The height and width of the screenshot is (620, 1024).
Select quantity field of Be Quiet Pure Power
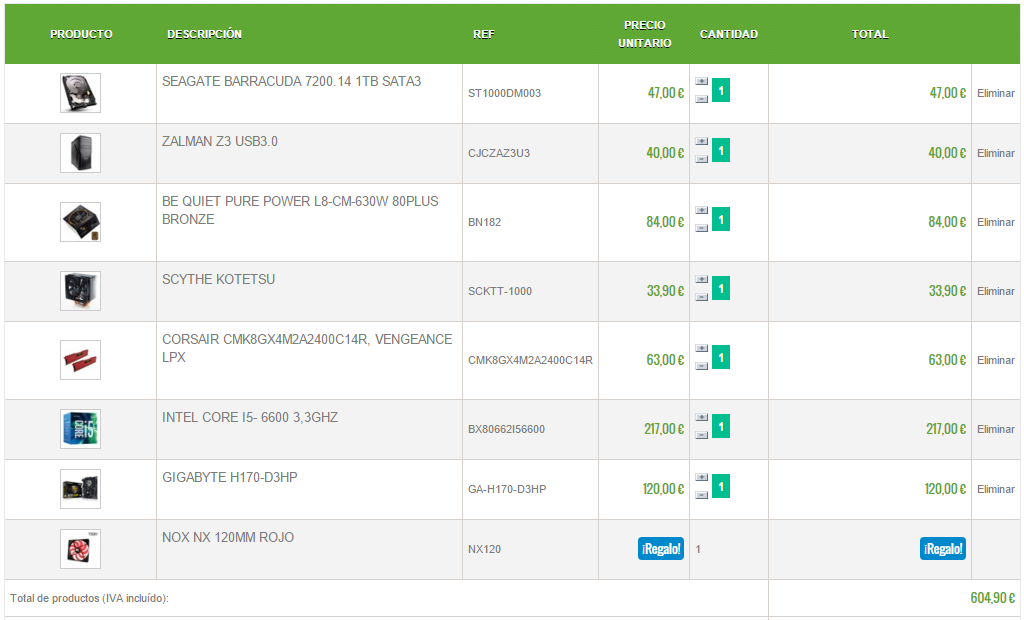coord(721,219)
